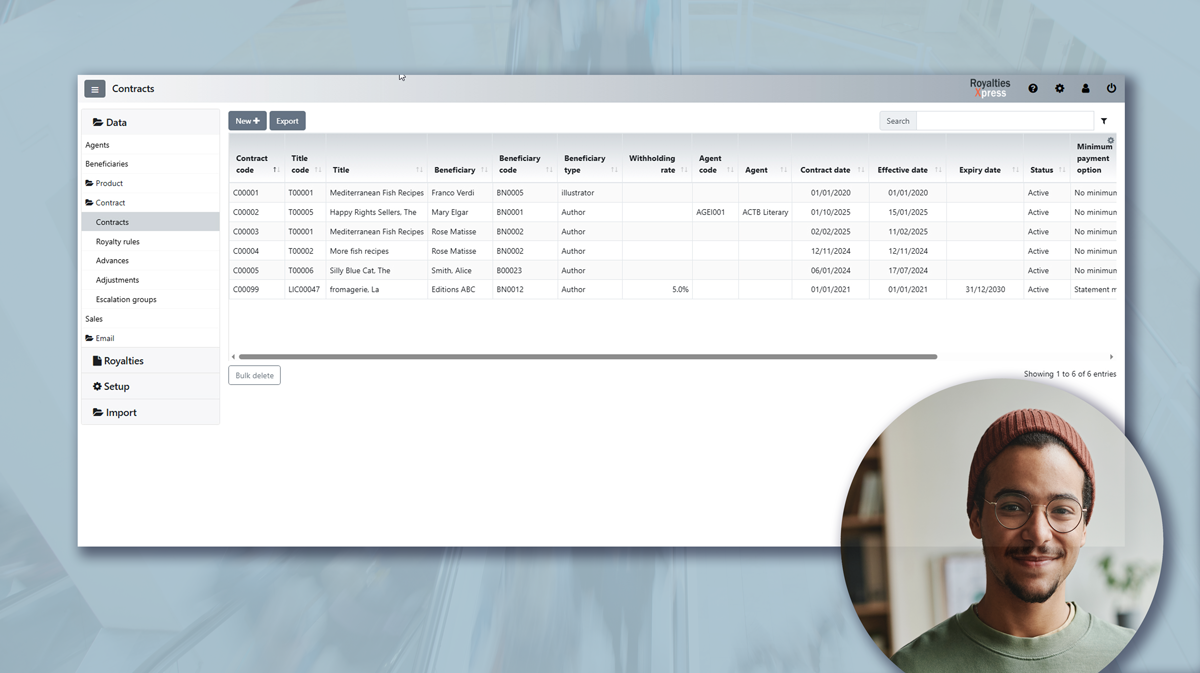Toggle sorting on the Title column

point(417,170)
